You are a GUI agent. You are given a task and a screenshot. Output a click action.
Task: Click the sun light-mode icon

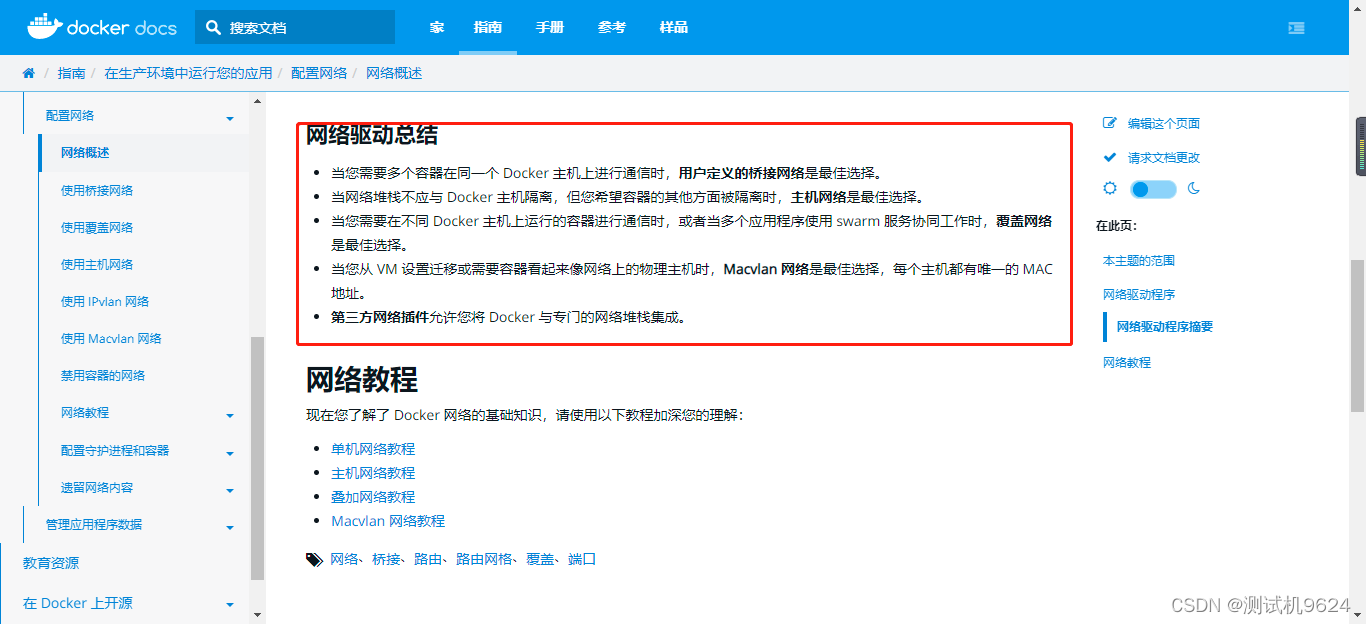[x=1109, y=188]
